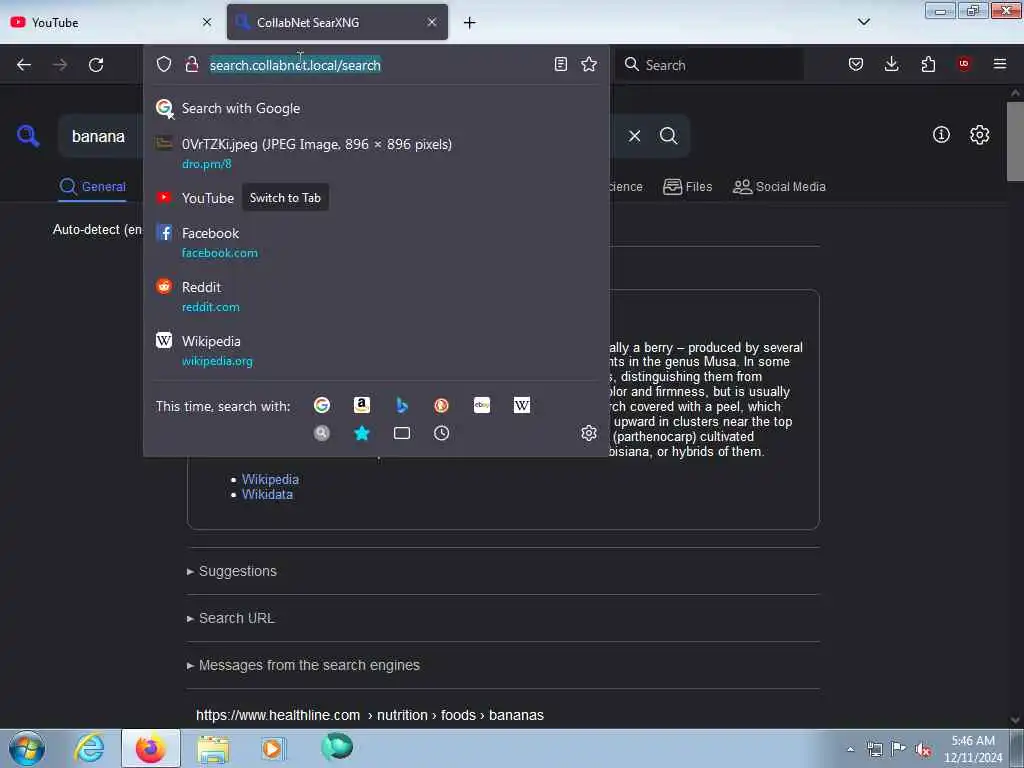The image size is (1024, 768).
Task: Choose the Facebook suggestion
Action: [376, 242]
